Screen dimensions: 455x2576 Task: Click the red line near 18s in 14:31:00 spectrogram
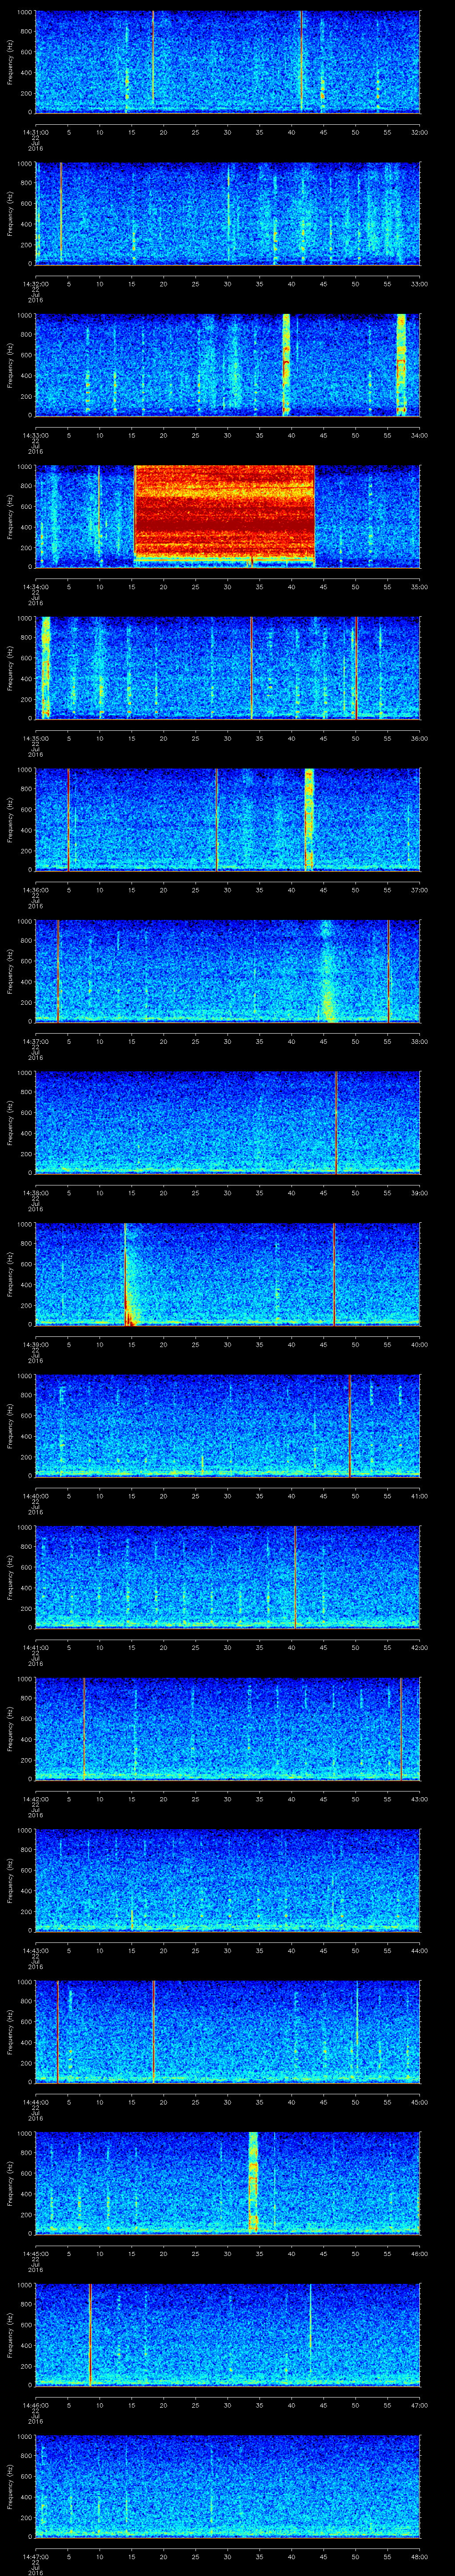point(153,57)
